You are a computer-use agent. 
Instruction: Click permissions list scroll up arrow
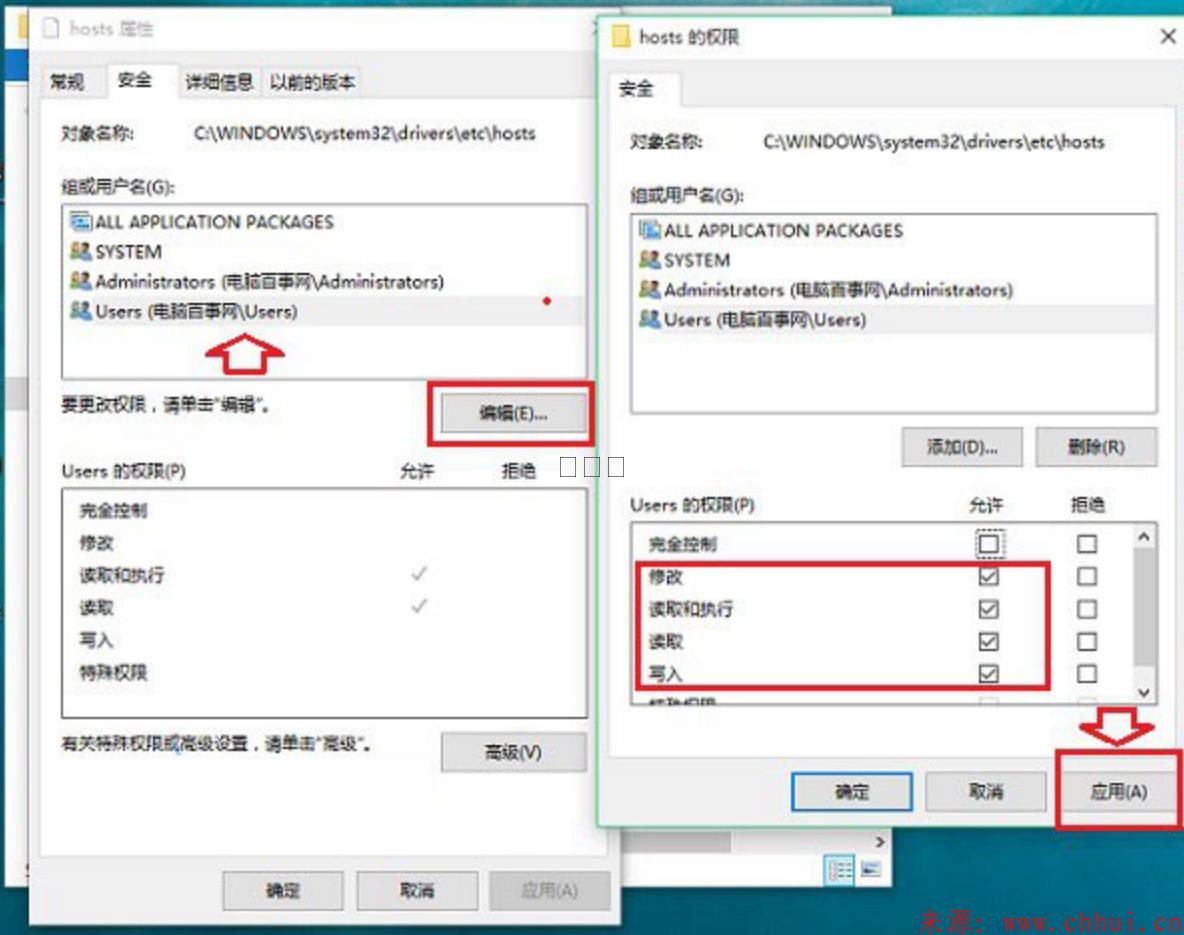1144,536
